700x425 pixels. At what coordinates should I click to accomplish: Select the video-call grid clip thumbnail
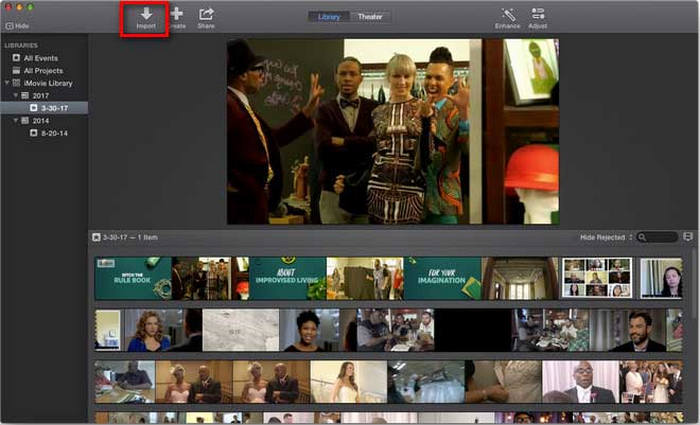(x=597, y=278)
